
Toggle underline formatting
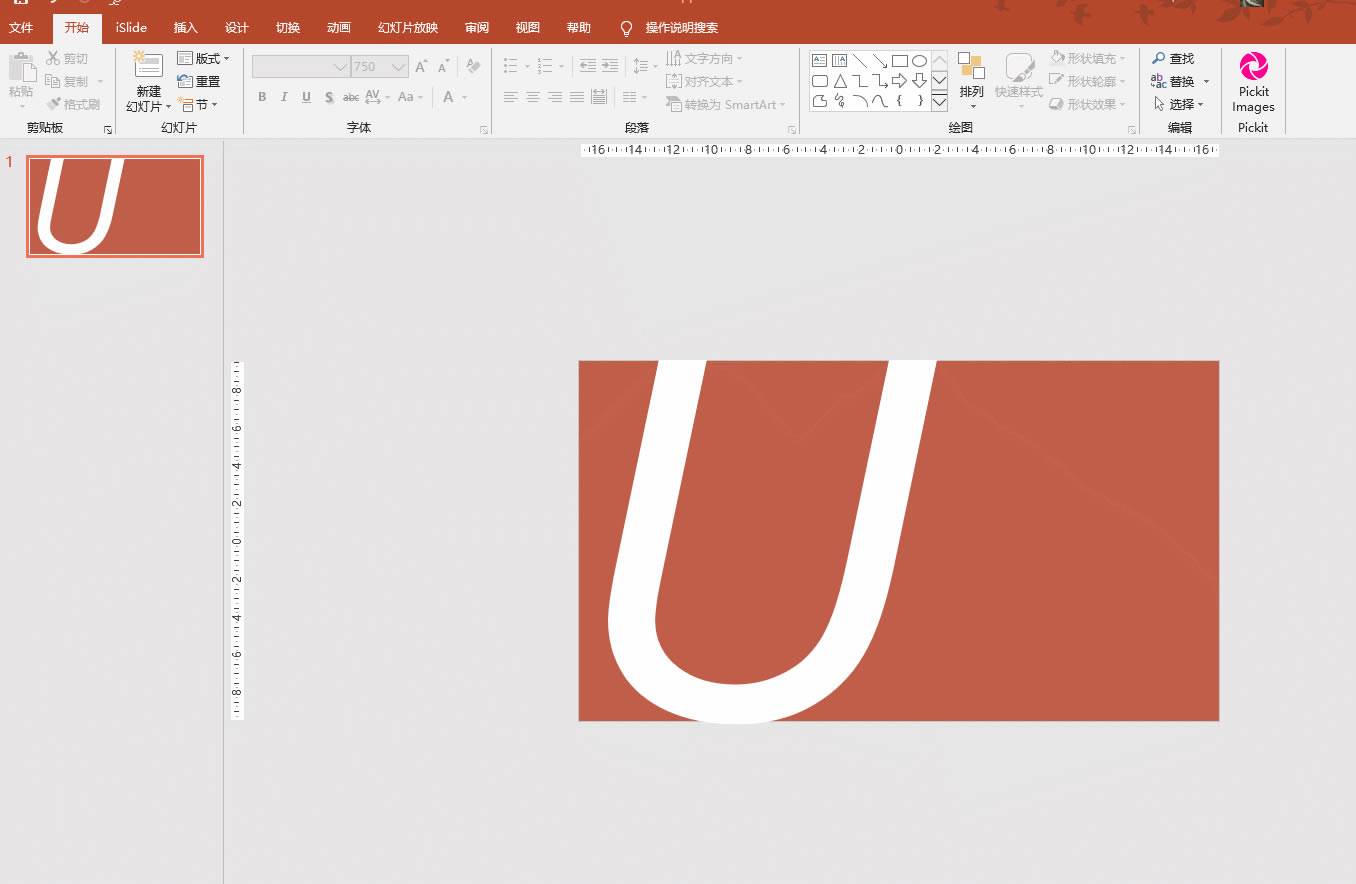click(306, 97)
